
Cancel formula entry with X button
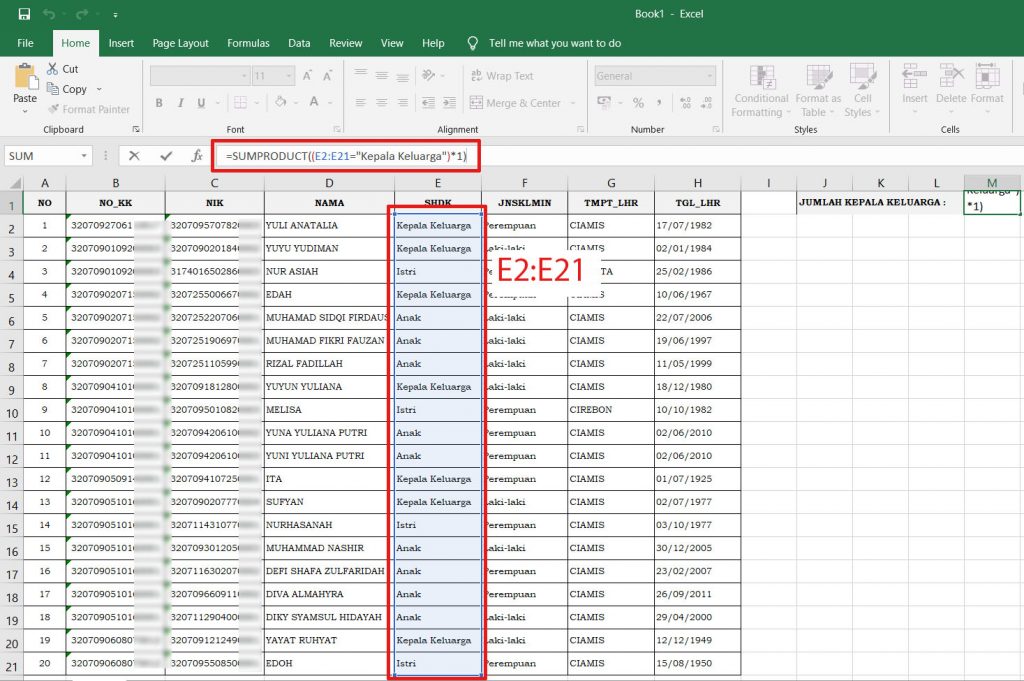[134, 155]
